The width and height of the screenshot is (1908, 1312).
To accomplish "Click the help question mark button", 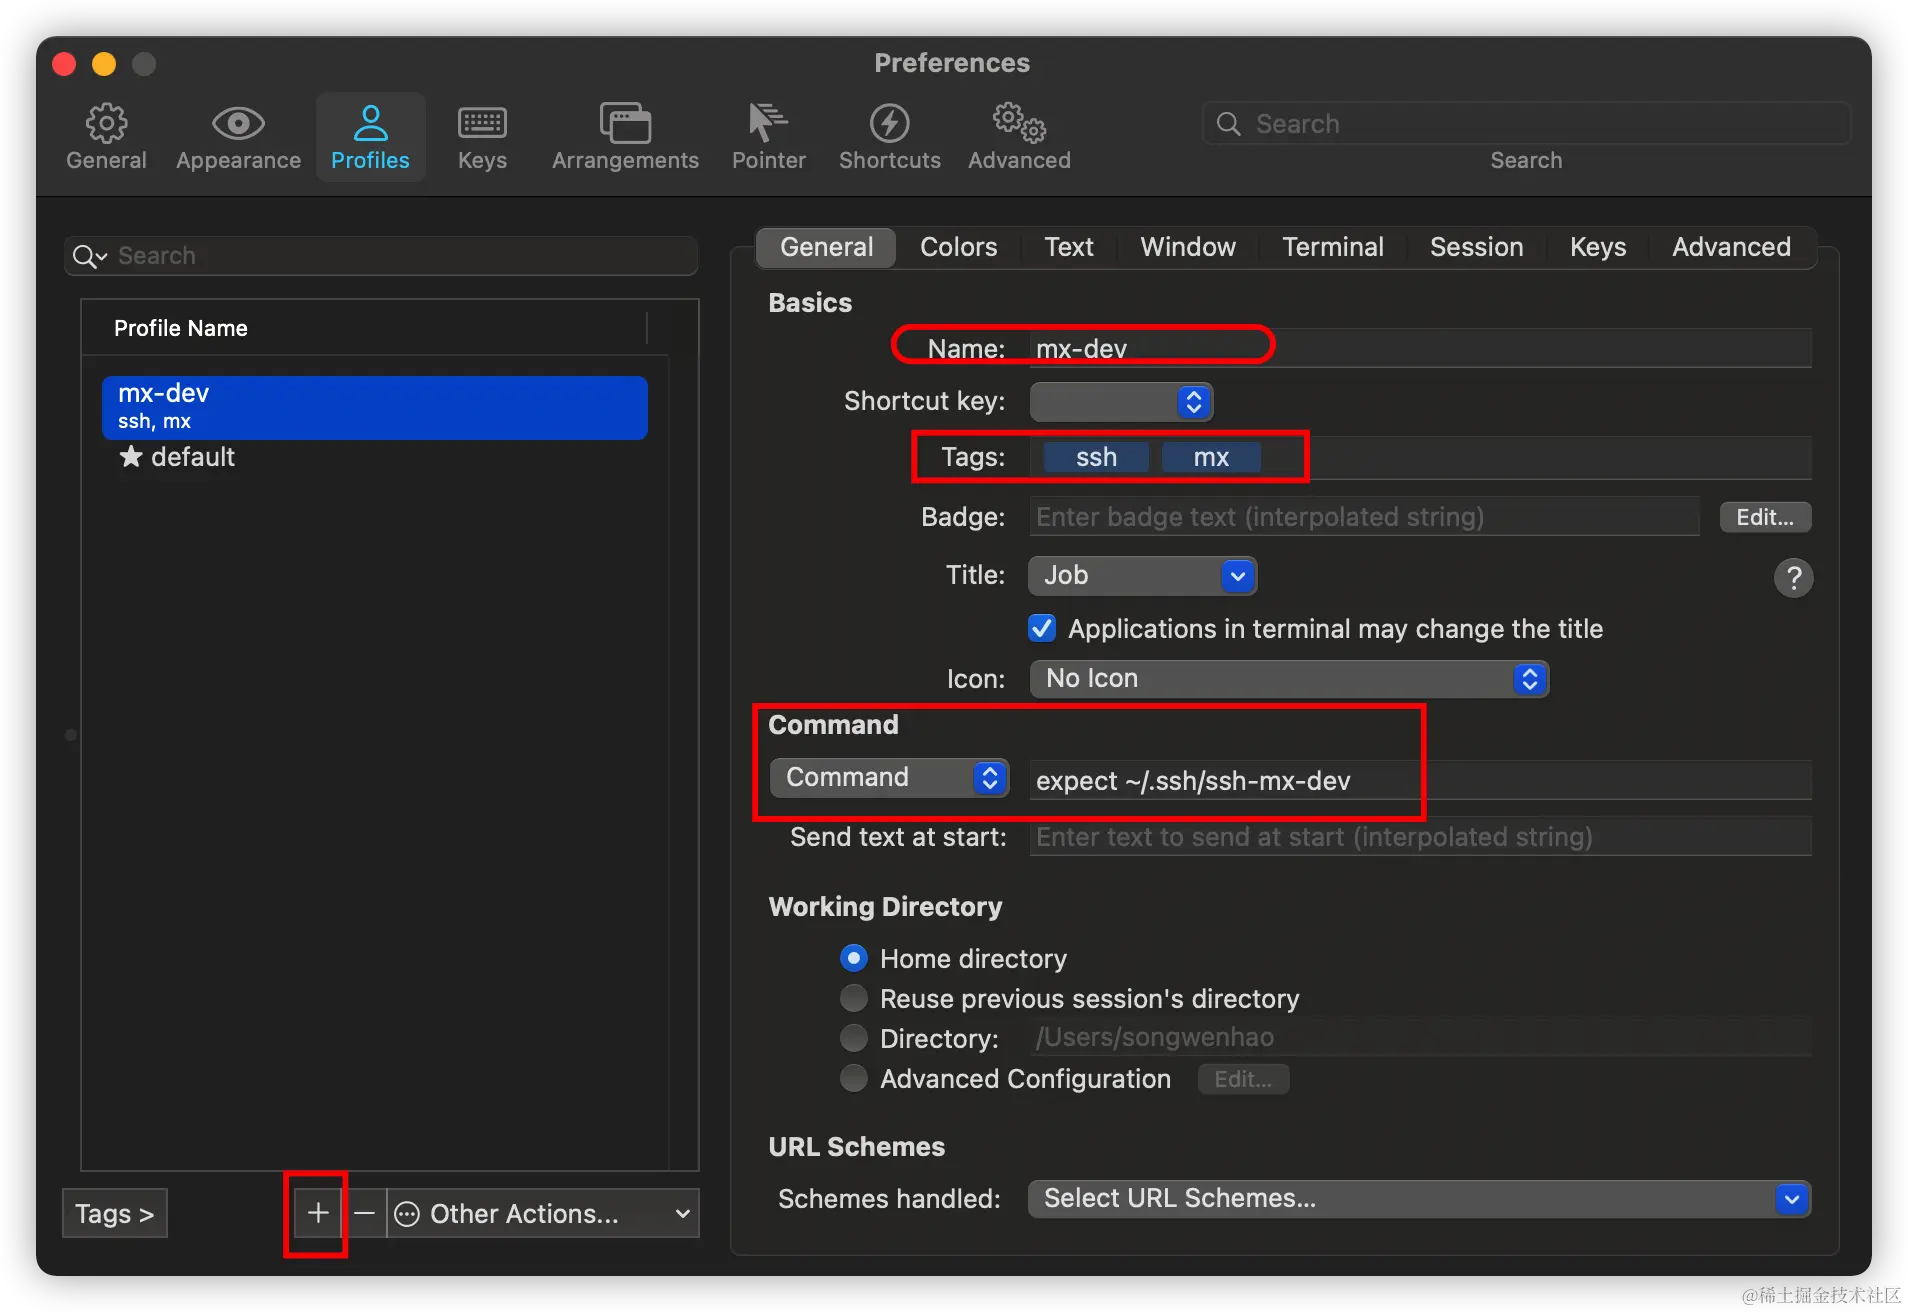I will tap(1793, 577).
